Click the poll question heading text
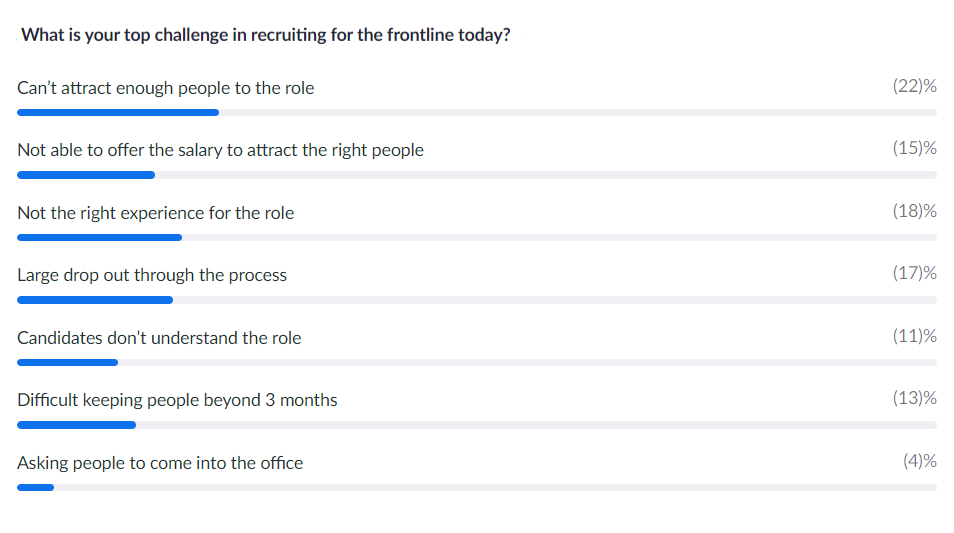 tap(265, 35)
